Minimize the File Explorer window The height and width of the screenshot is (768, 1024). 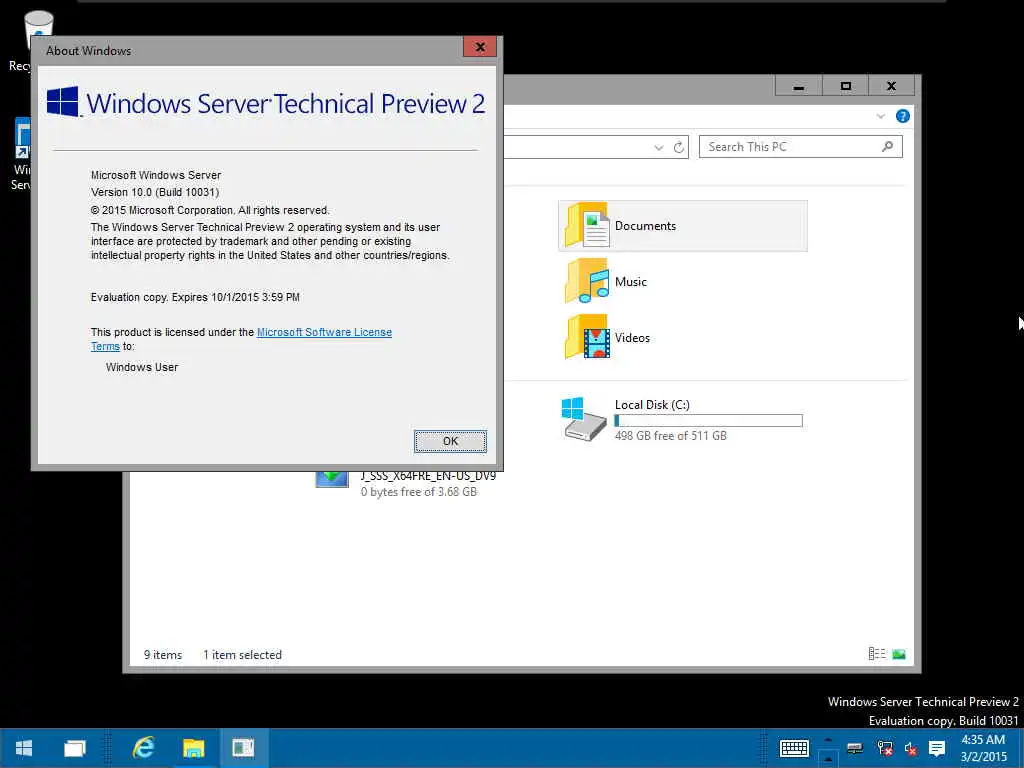(798, 86)
